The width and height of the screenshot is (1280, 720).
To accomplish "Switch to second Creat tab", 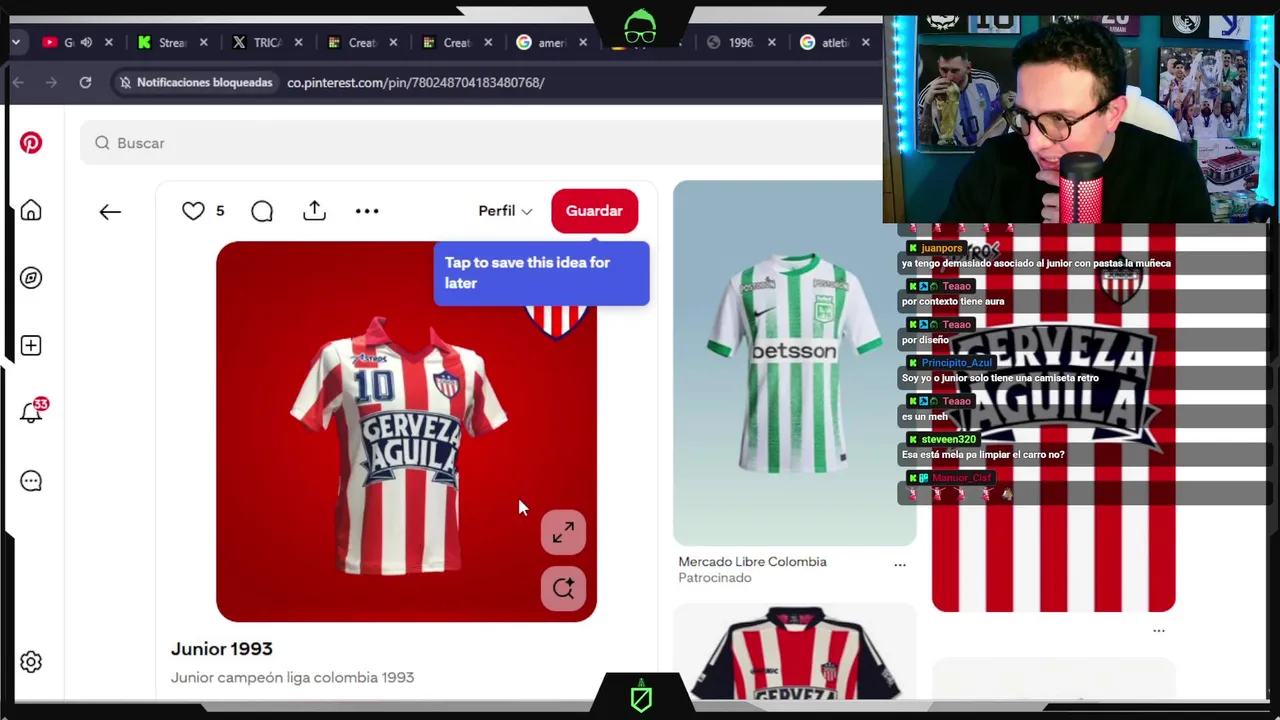I will tap(447, 42).
